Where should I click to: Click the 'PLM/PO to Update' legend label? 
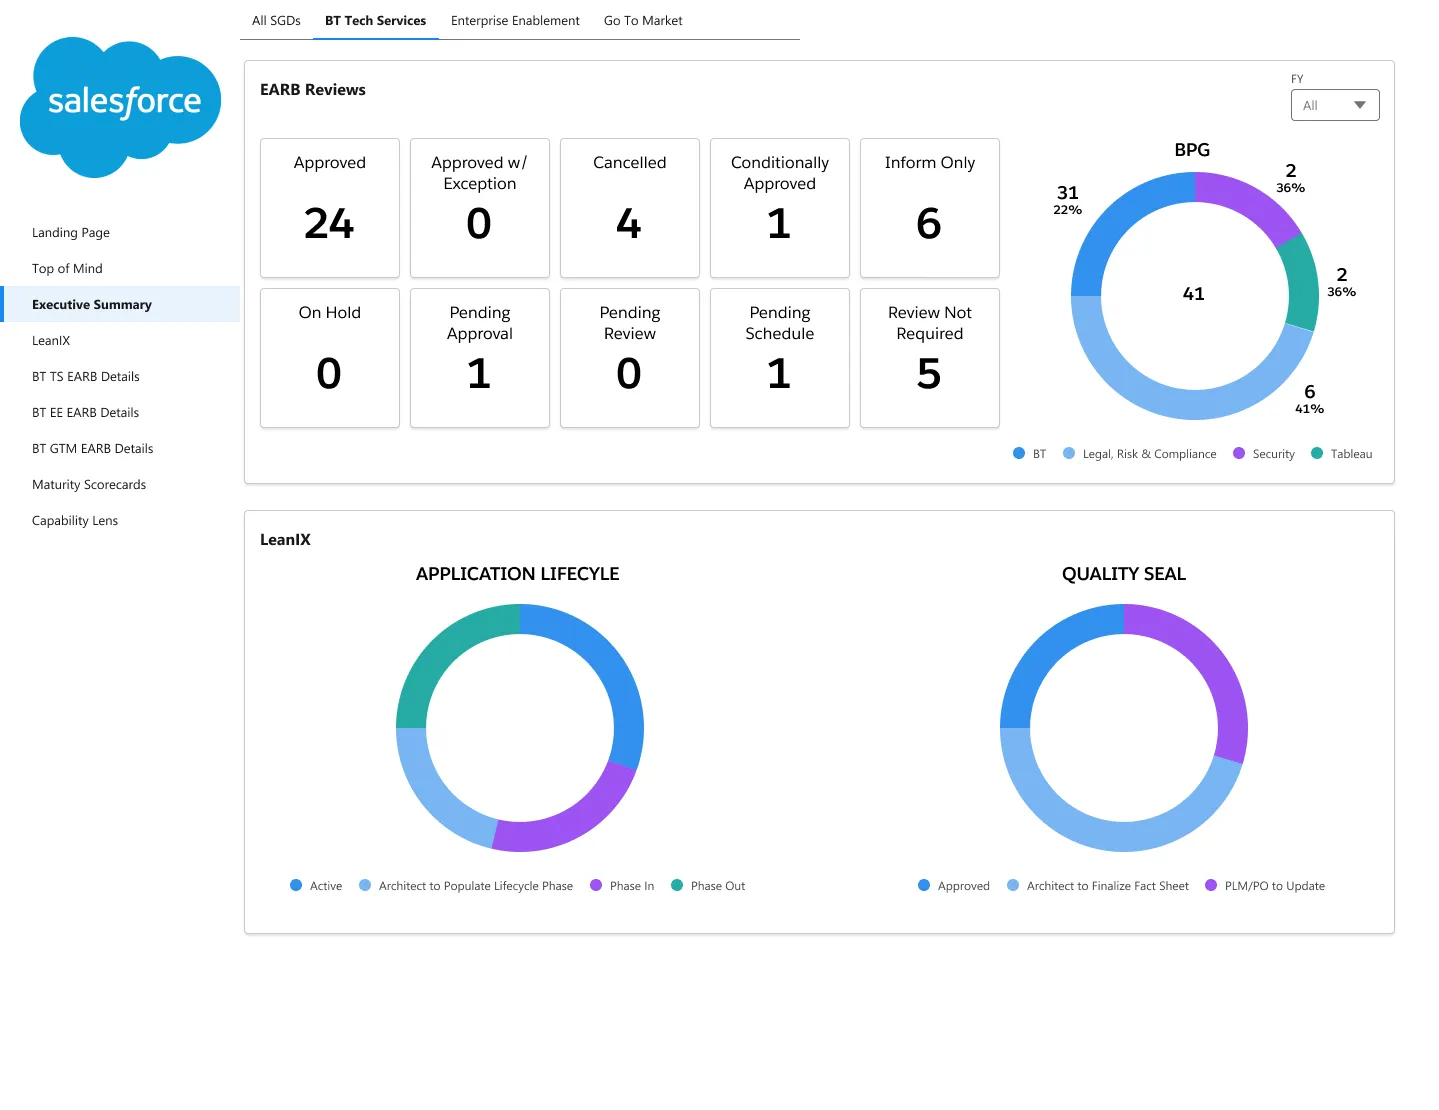point(1275,886)
